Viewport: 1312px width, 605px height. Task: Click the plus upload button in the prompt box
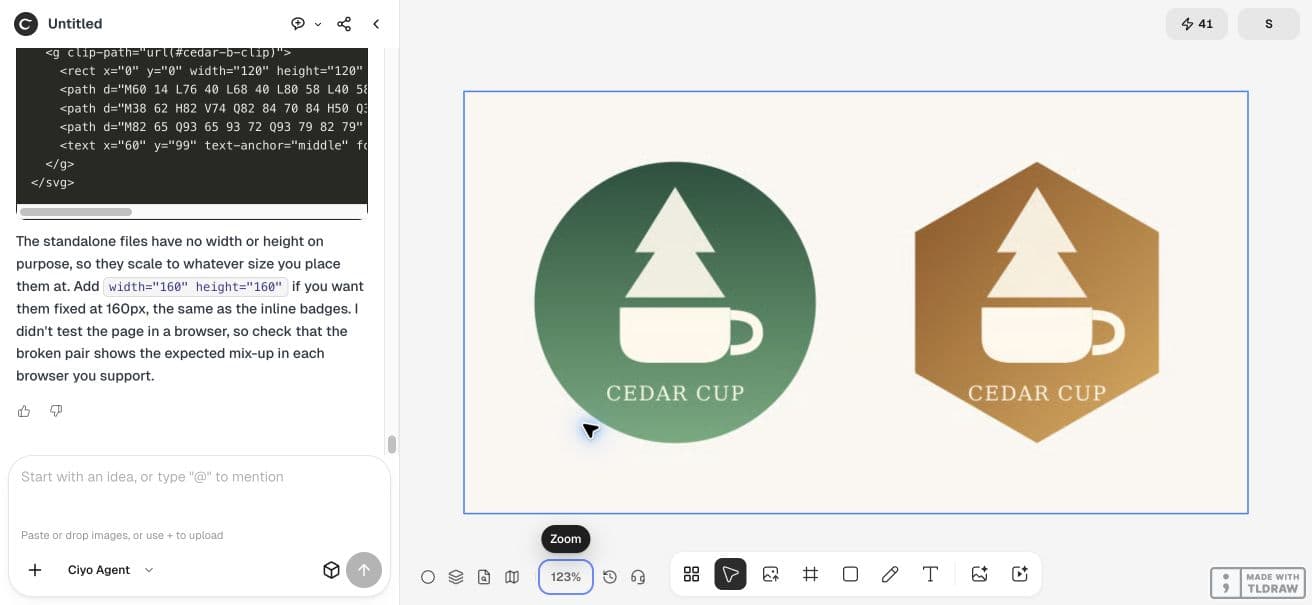(35, 570)
